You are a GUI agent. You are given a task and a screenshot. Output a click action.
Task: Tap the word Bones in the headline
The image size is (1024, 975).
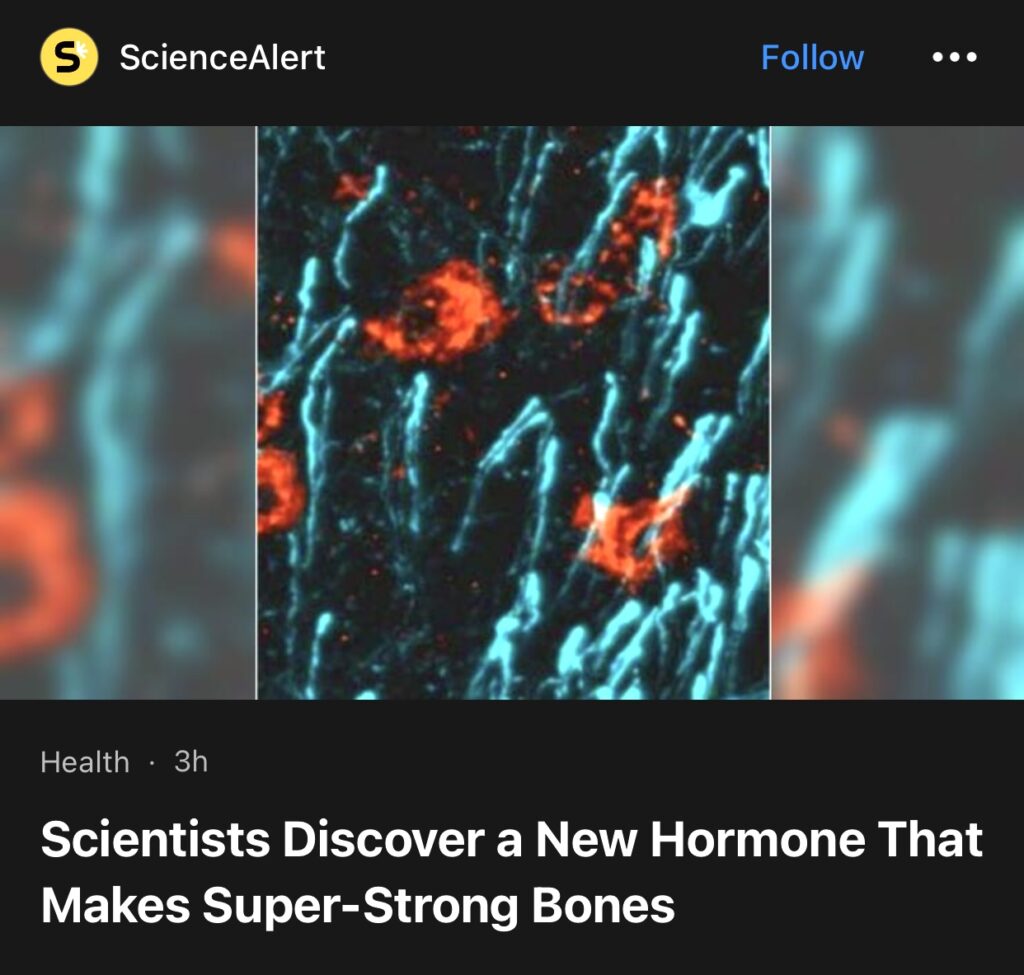pos(603,905)
